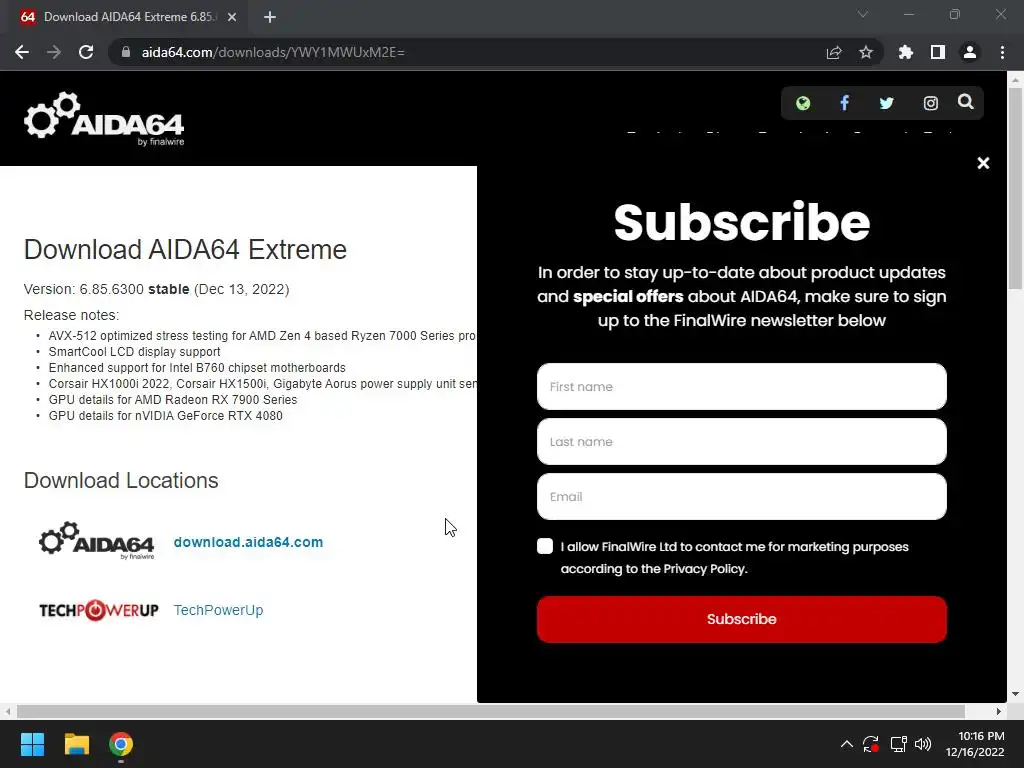This screenshot has height=768, width=1024.
Task: Go back to the previous page
Action: pos(22,52)
